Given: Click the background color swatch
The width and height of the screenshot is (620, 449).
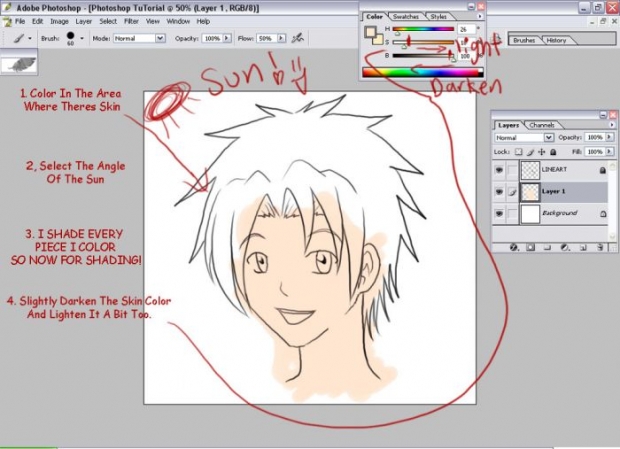Looking at the screenshot, I should pyautogui.click(x=378, y=40).
